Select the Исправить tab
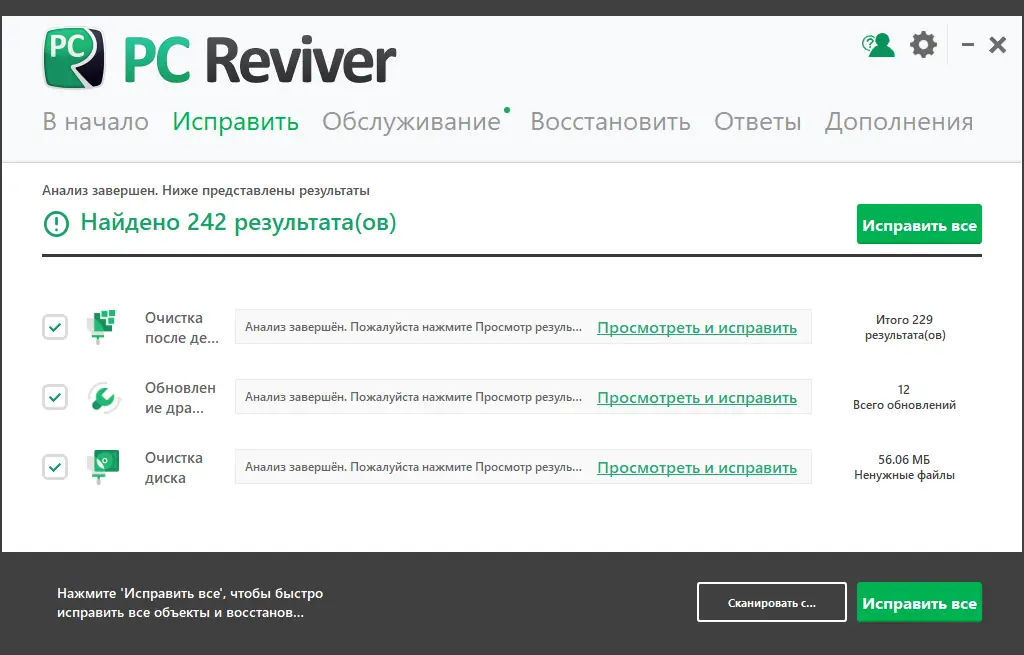This screenshot has height=655, width=1024. click(x=236, y=121)
